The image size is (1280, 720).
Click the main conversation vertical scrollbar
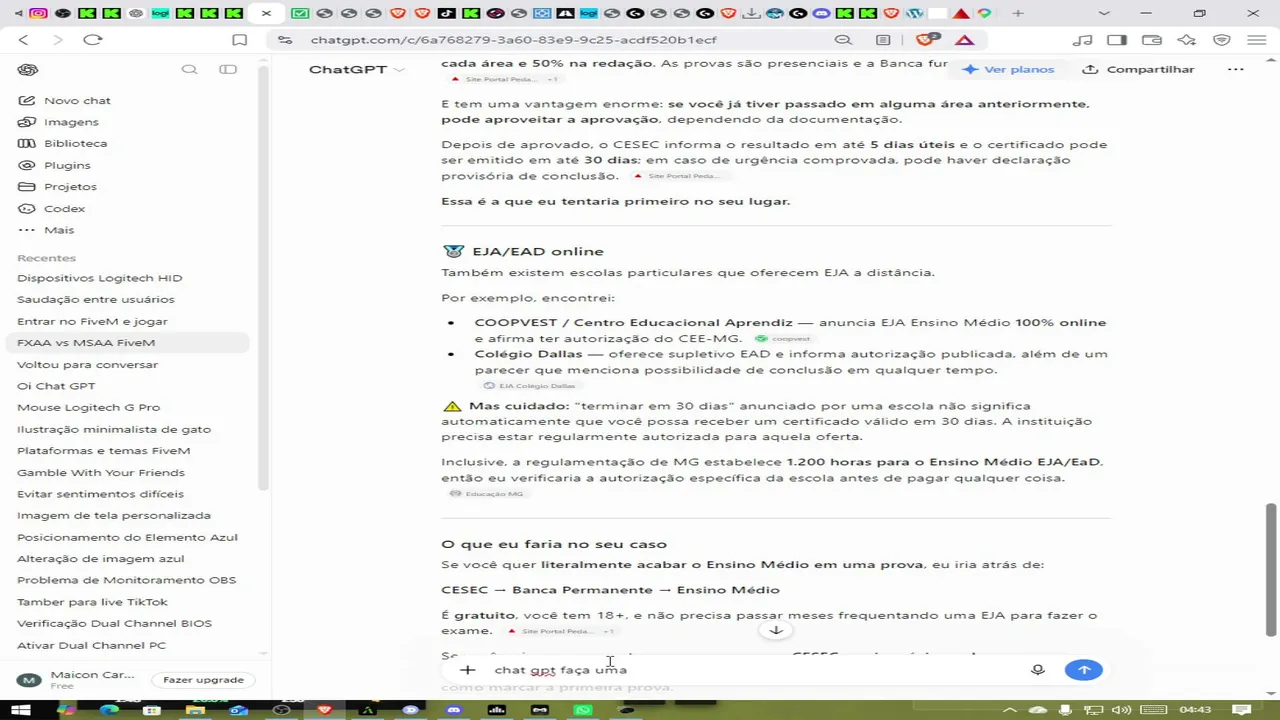coord(1271,568)
